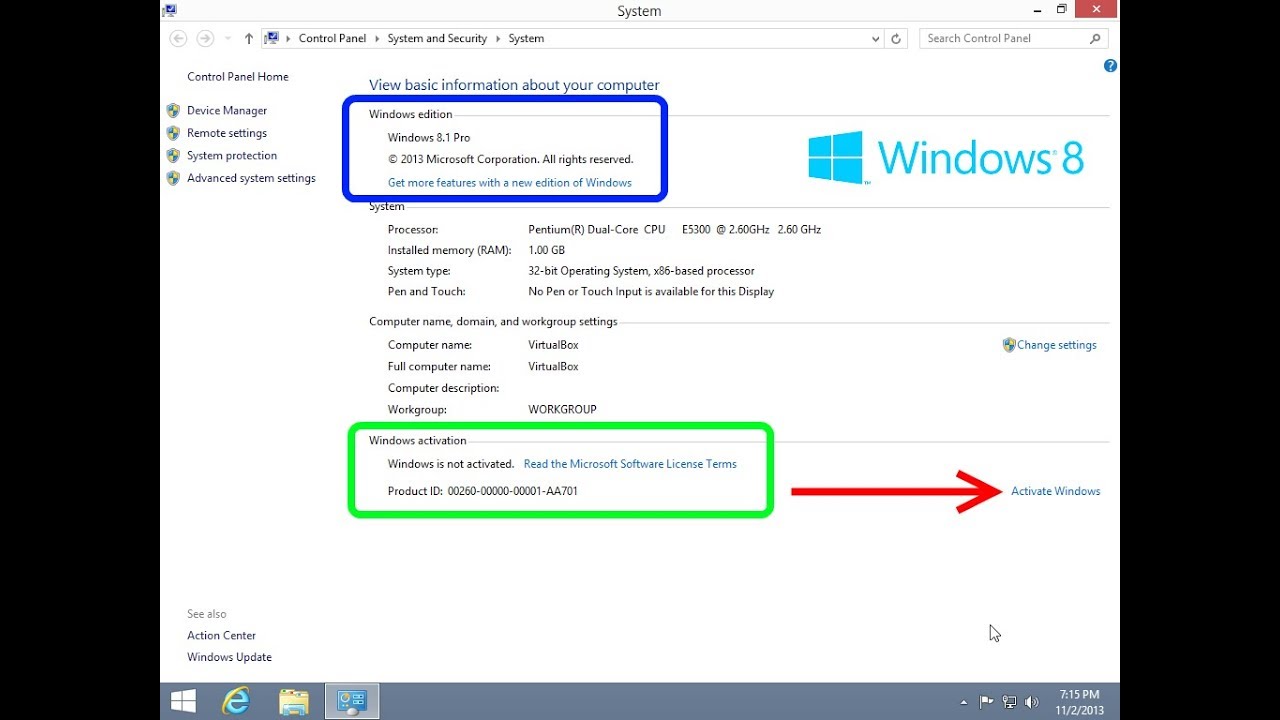Click the WORKGROUP value
Viewport: 1280px width, 720px height.
pos(562,410)
